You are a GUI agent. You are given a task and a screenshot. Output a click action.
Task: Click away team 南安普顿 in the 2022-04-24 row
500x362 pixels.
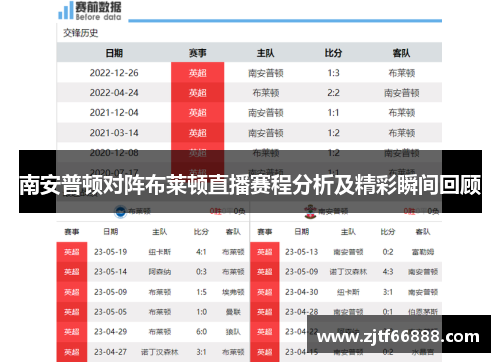tap(402, 93)
